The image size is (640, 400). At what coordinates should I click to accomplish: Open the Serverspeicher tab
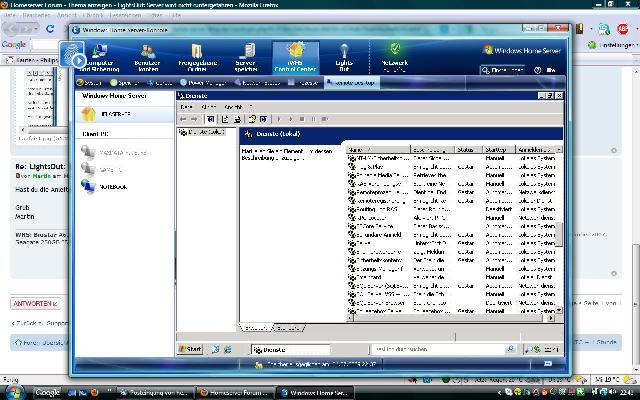pos(246,57)
